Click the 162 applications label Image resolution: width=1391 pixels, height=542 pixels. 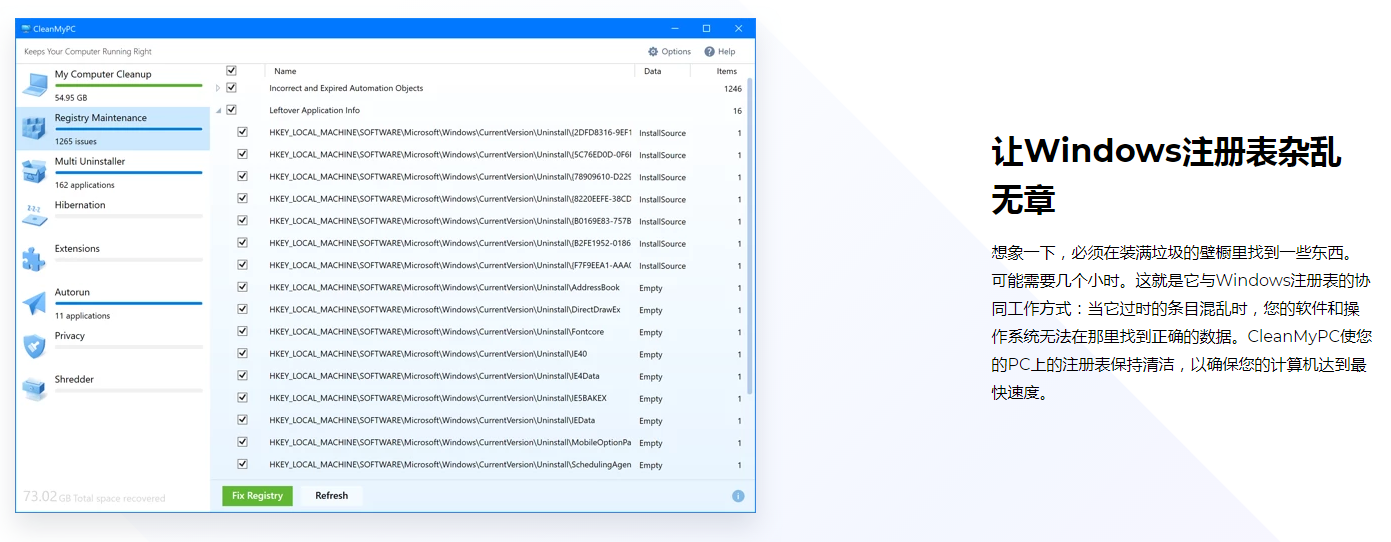coord(85,185)
